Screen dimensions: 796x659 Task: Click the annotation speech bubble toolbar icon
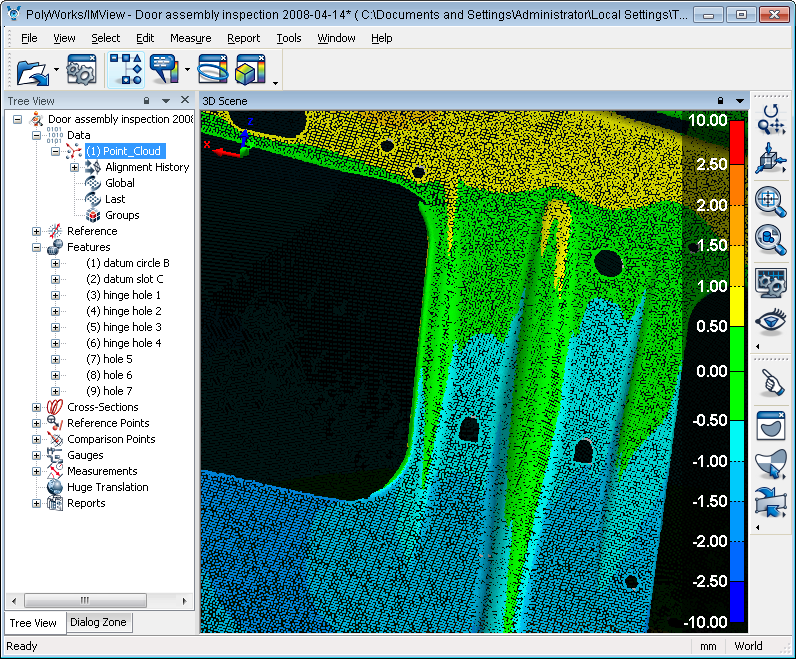(x=164, y=70)
